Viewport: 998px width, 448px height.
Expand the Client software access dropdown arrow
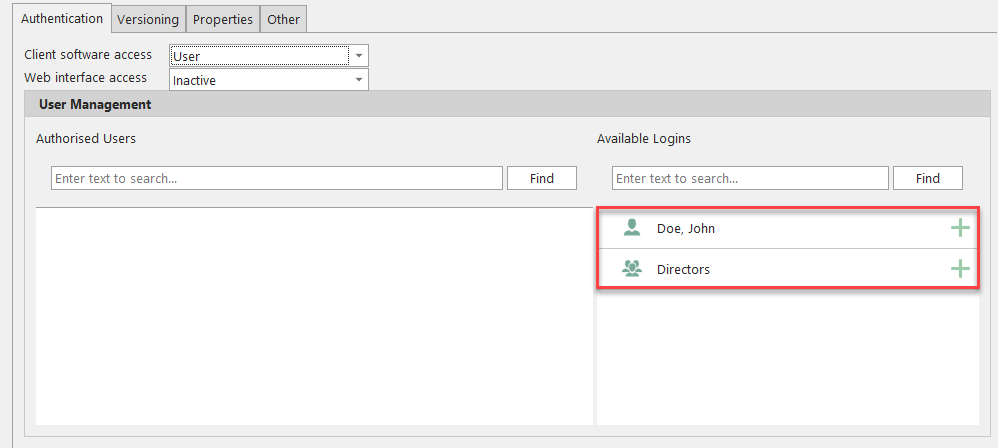click(359, 56)
